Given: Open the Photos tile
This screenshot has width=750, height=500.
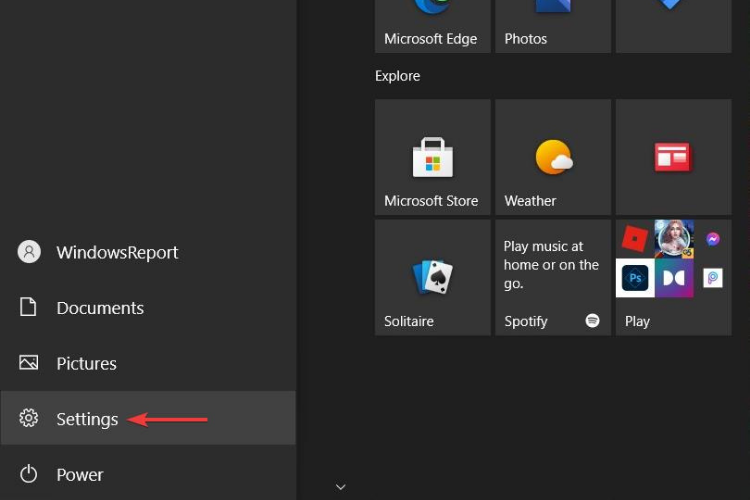Looking at the screenshot, I should coord(553,26).
